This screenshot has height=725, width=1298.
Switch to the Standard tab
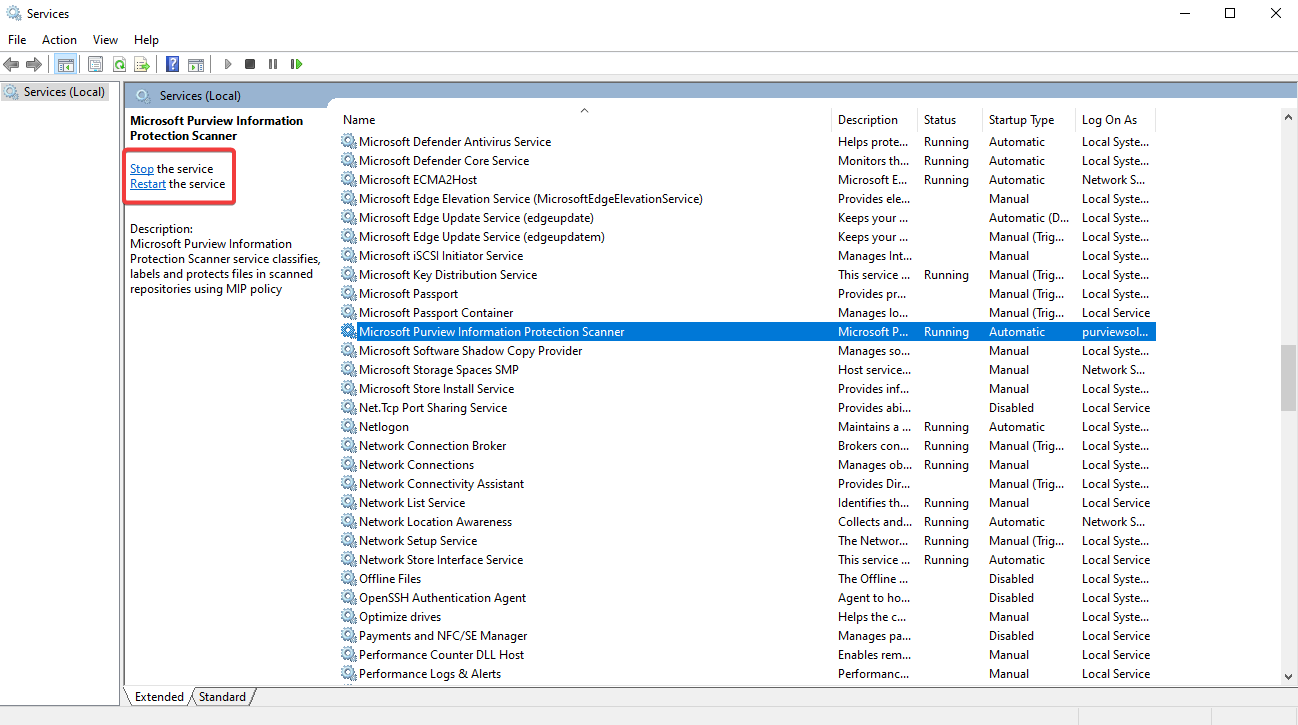pyautogui.click(x=222, y=697)
